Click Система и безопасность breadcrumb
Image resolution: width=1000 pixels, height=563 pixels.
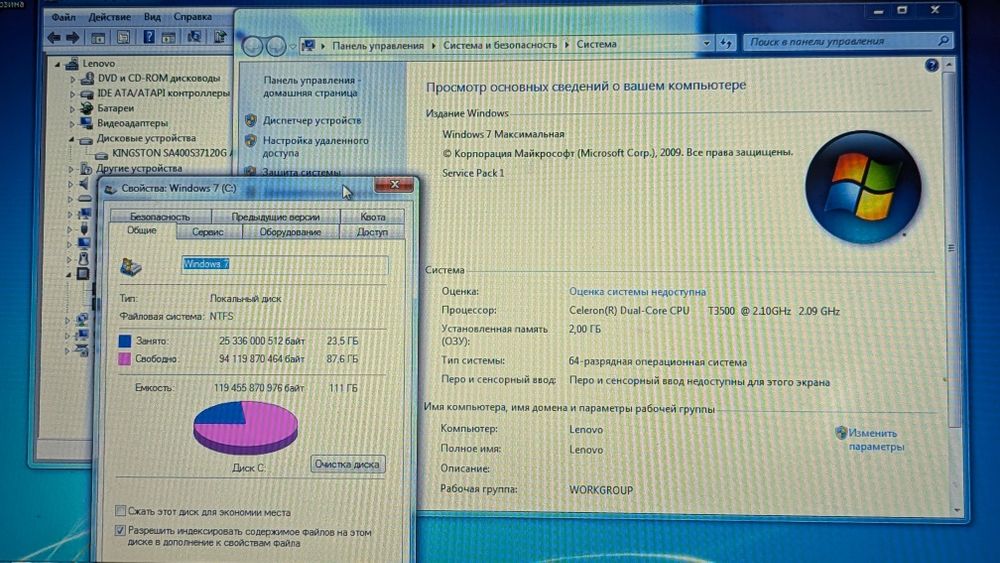tap(500, 45)
